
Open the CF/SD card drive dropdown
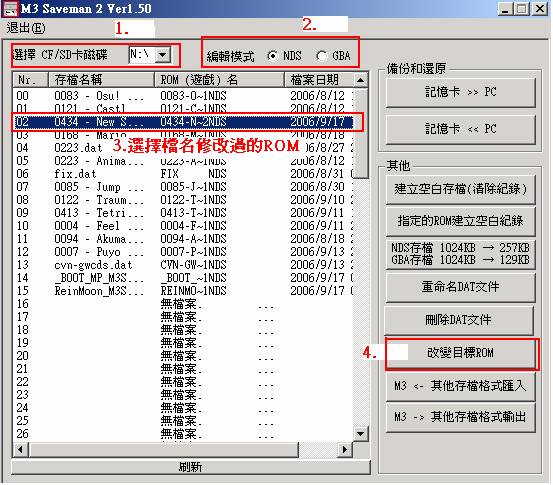163,55
